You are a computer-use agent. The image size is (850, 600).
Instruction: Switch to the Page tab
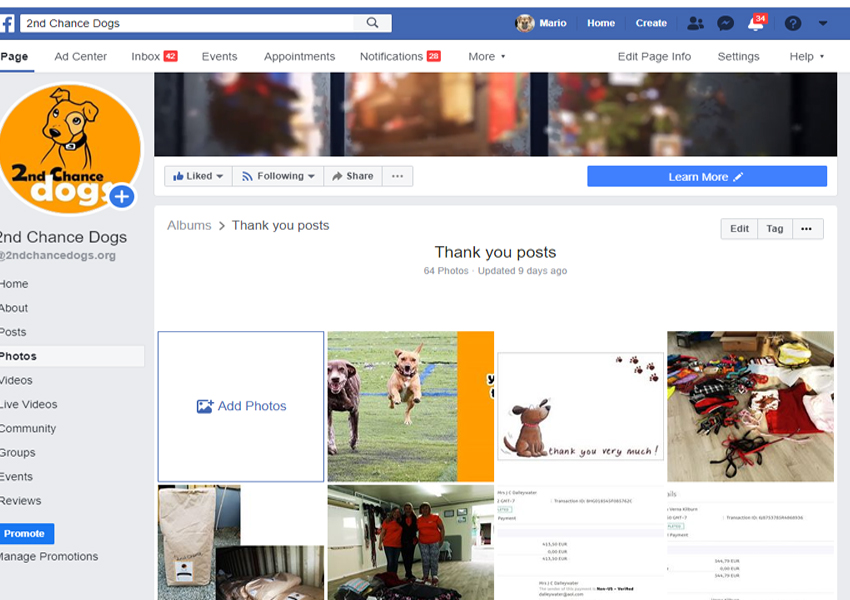click(x=15, y=56)
